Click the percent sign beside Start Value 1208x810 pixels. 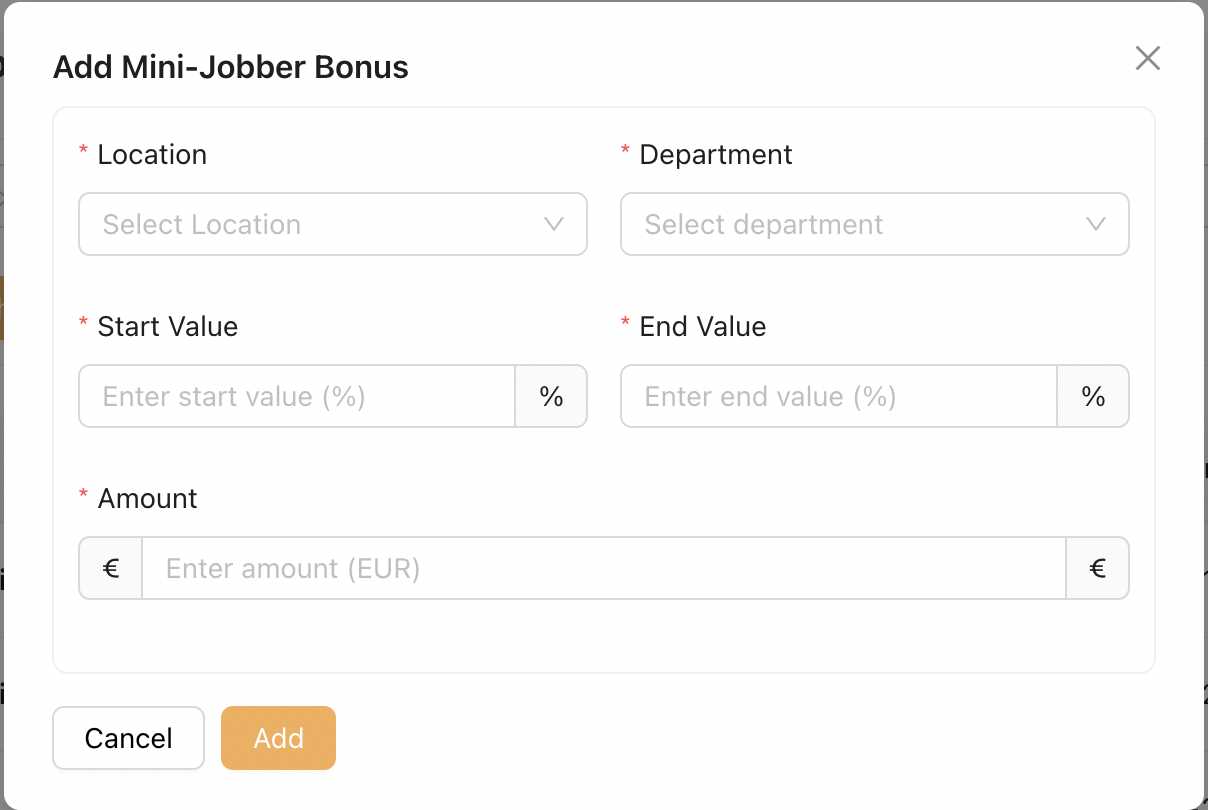click(551, 397)
